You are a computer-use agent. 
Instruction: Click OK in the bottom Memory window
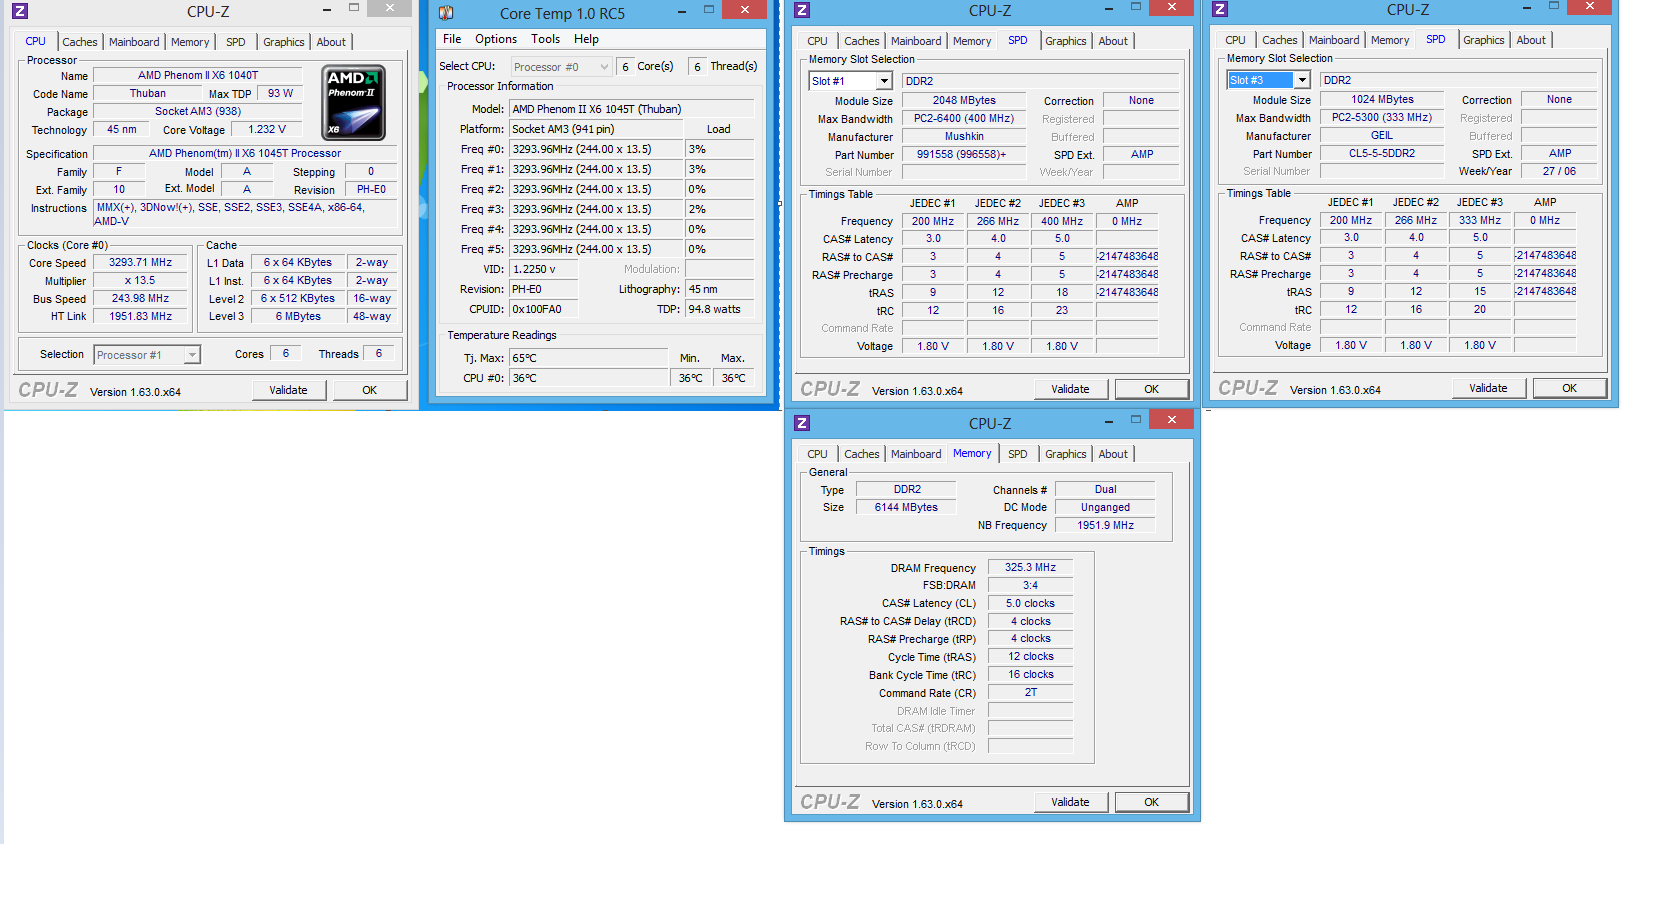click(x=1152, y=802)
